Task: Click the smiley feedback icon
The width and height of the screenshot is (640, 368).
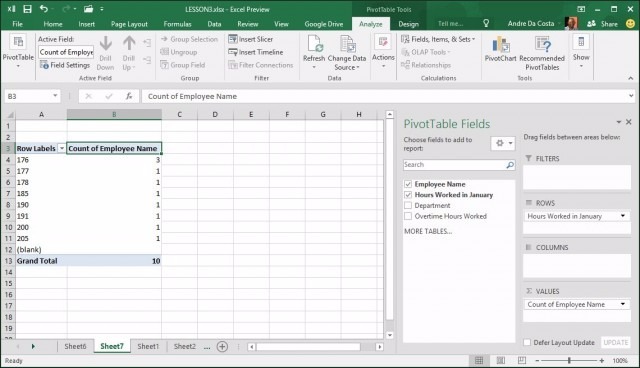Action: pos(630,24)
